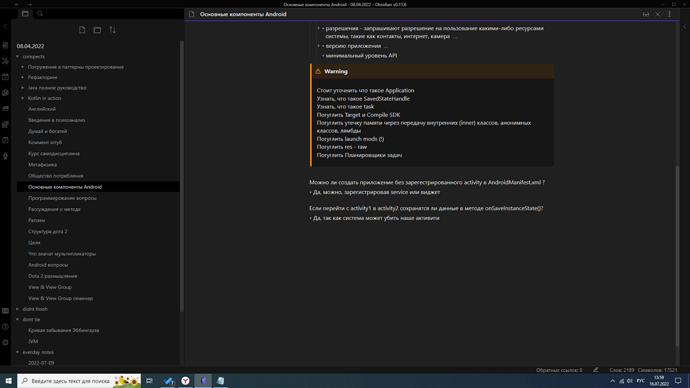Open the file explorer tab in sidebar

25,14
